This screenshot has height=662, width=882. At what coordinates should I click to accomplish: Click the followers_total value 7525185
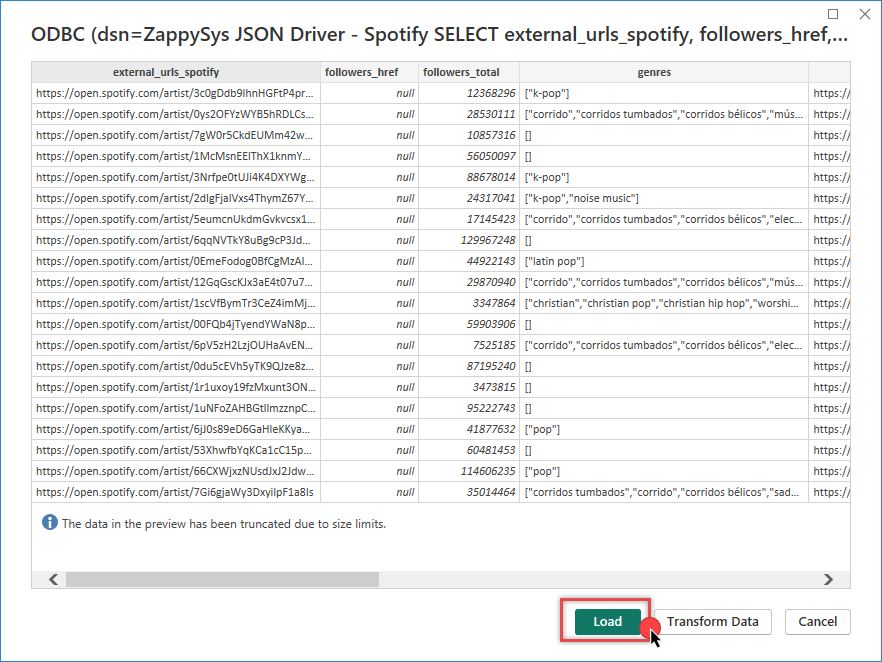coord(469,345)
